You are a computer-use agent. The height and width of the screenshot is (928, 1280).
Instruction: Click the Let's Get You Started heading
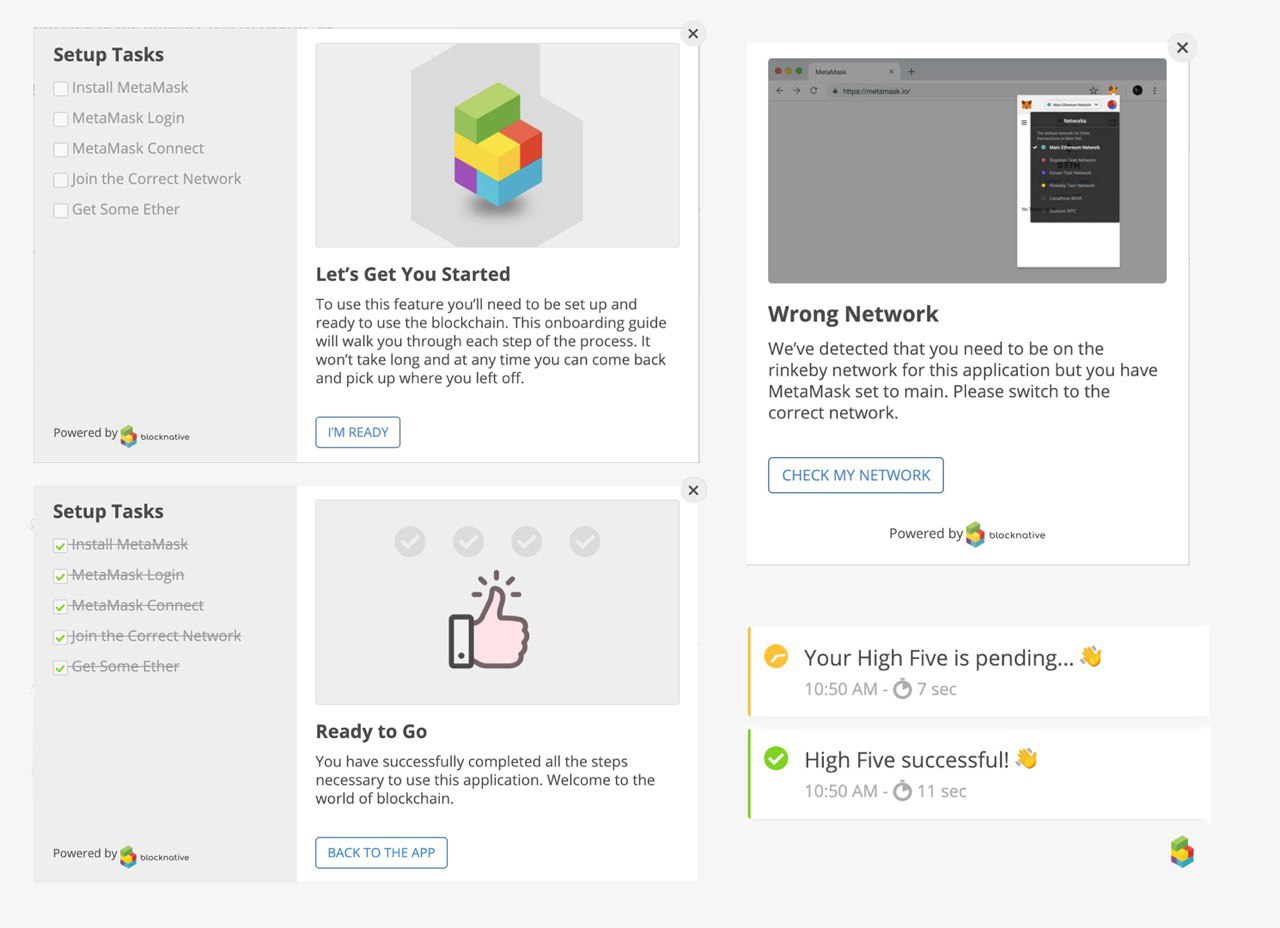coord(413,274)
